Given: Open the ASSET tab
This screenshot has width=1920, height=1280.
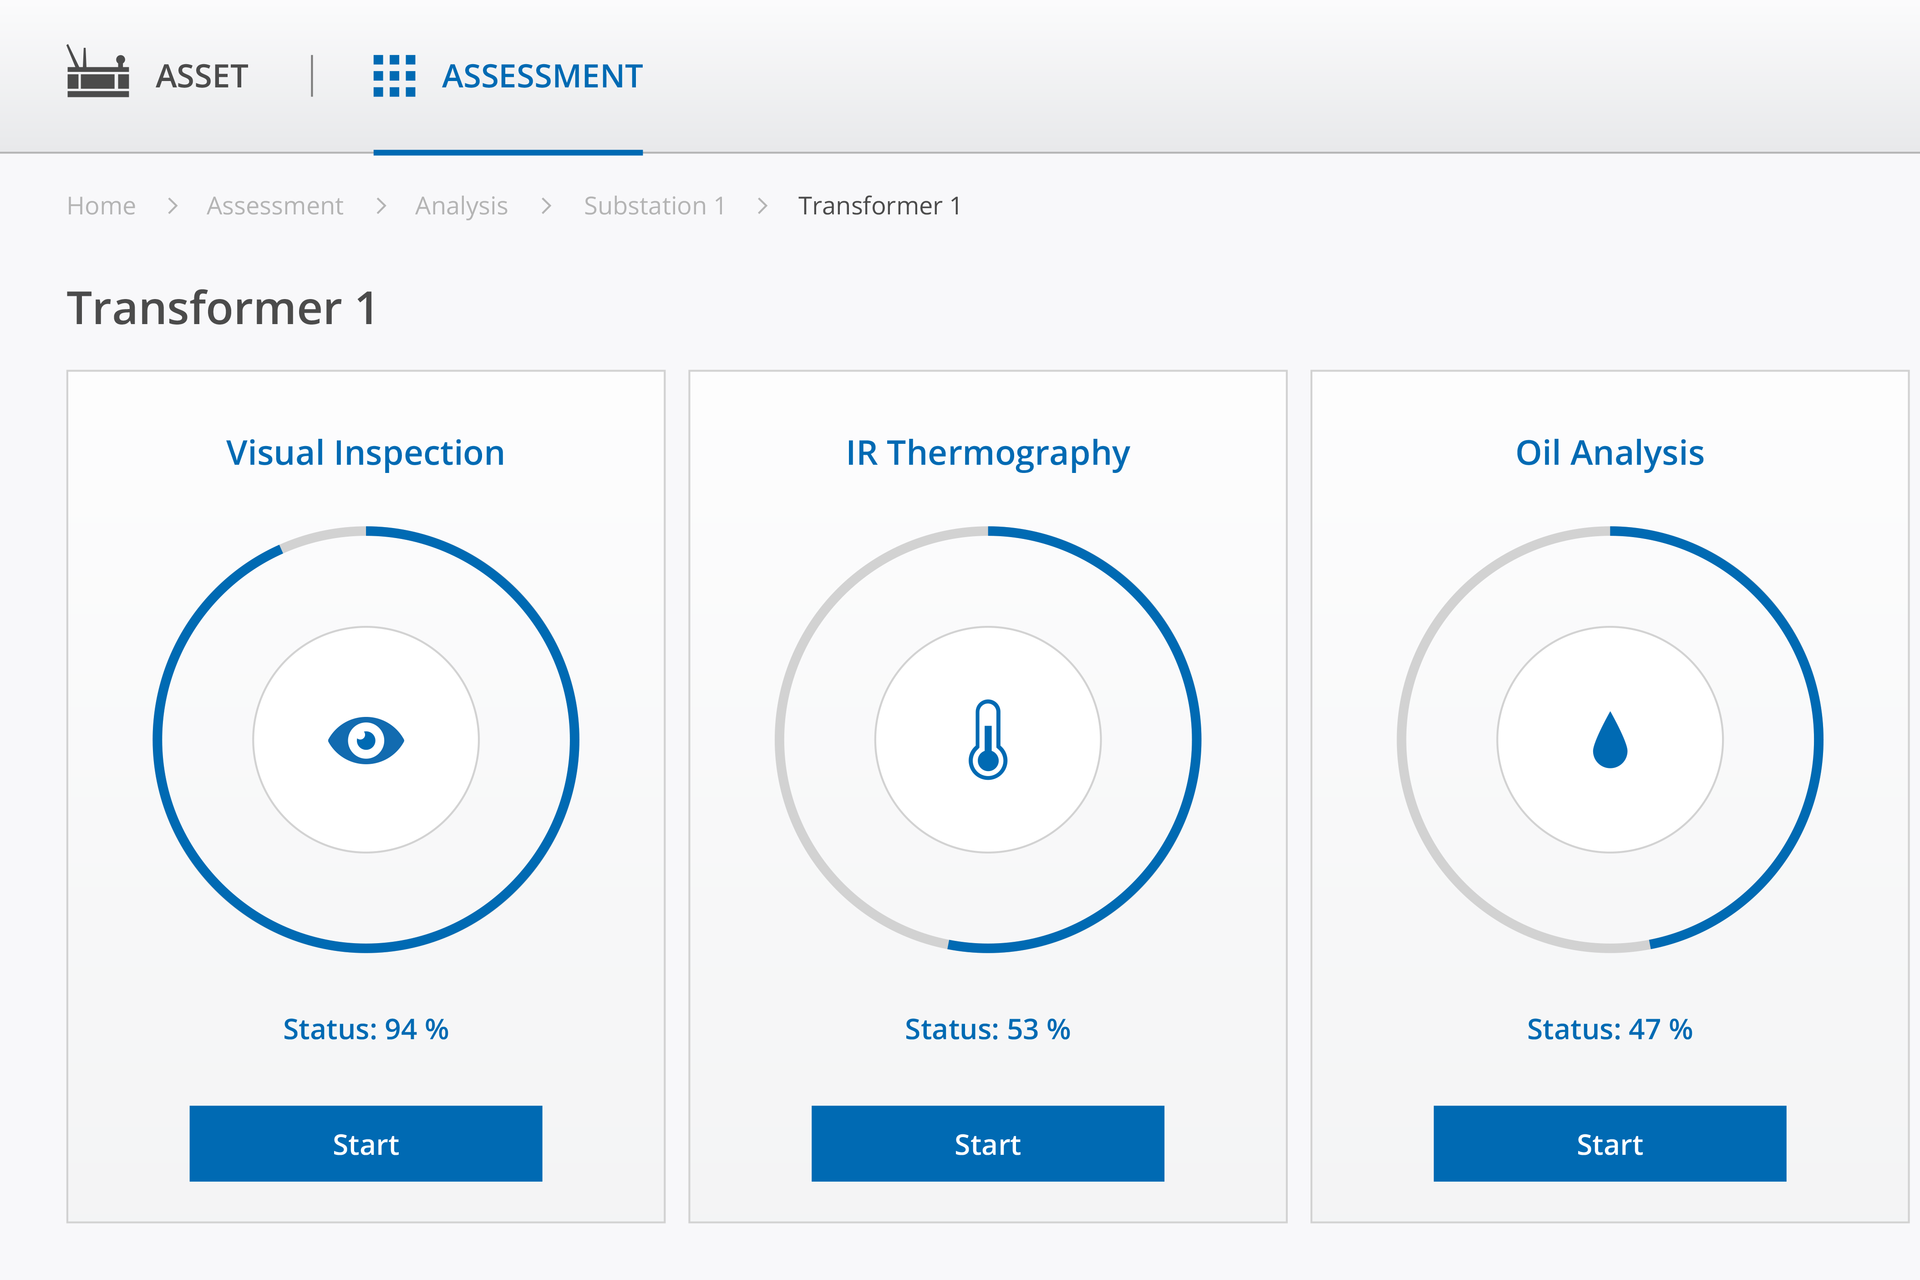Looking at the screenshot, I should 201,76.
